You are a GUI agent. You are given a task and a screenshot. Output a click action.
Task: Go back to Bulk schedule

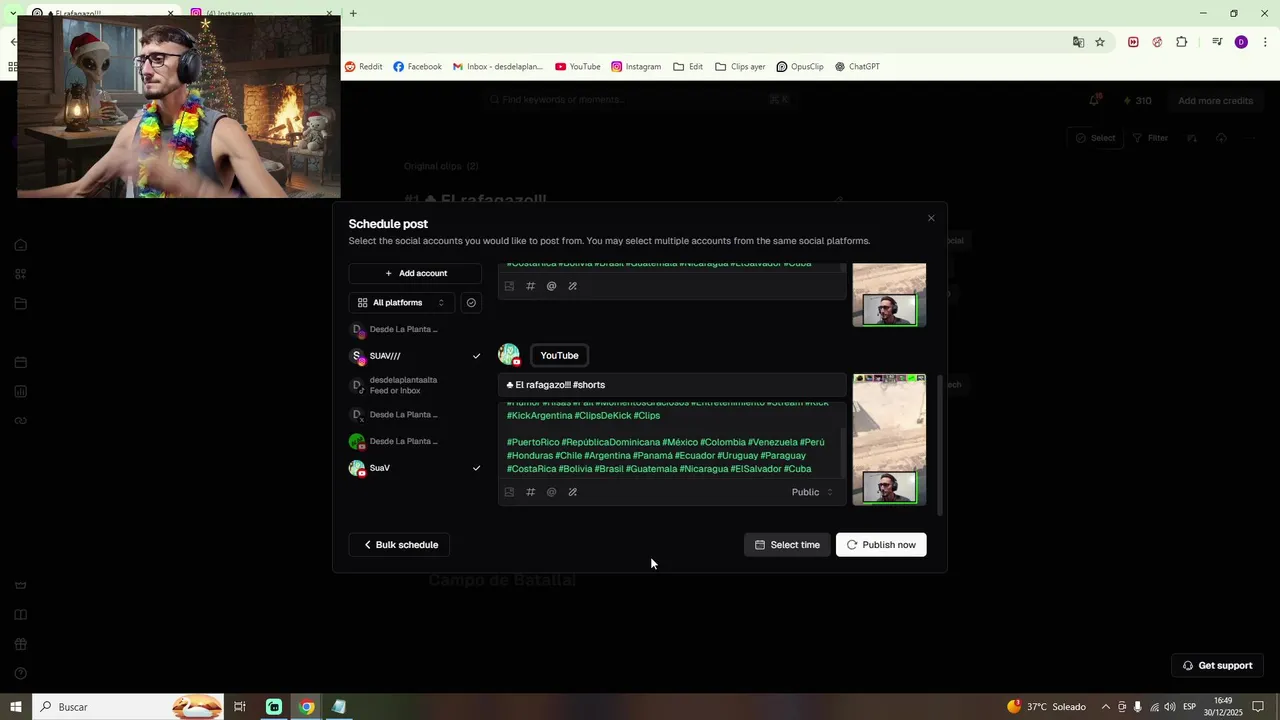coord(400,545)
